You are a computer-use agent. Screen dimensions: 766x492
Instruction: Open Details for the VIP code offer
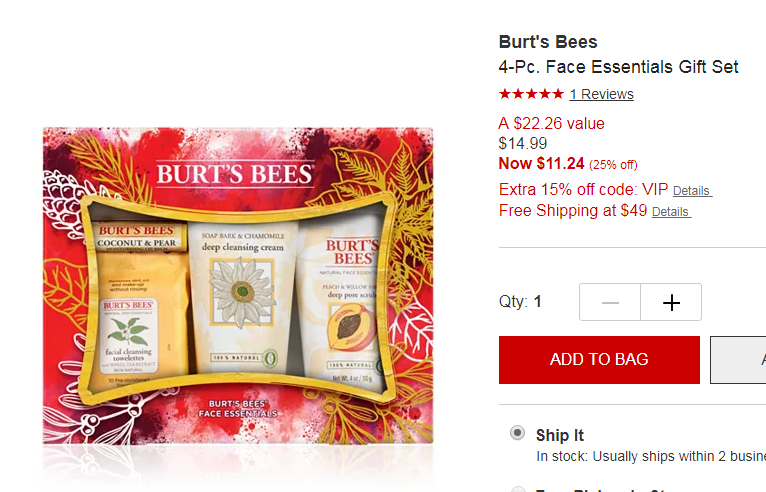[692, 191]
